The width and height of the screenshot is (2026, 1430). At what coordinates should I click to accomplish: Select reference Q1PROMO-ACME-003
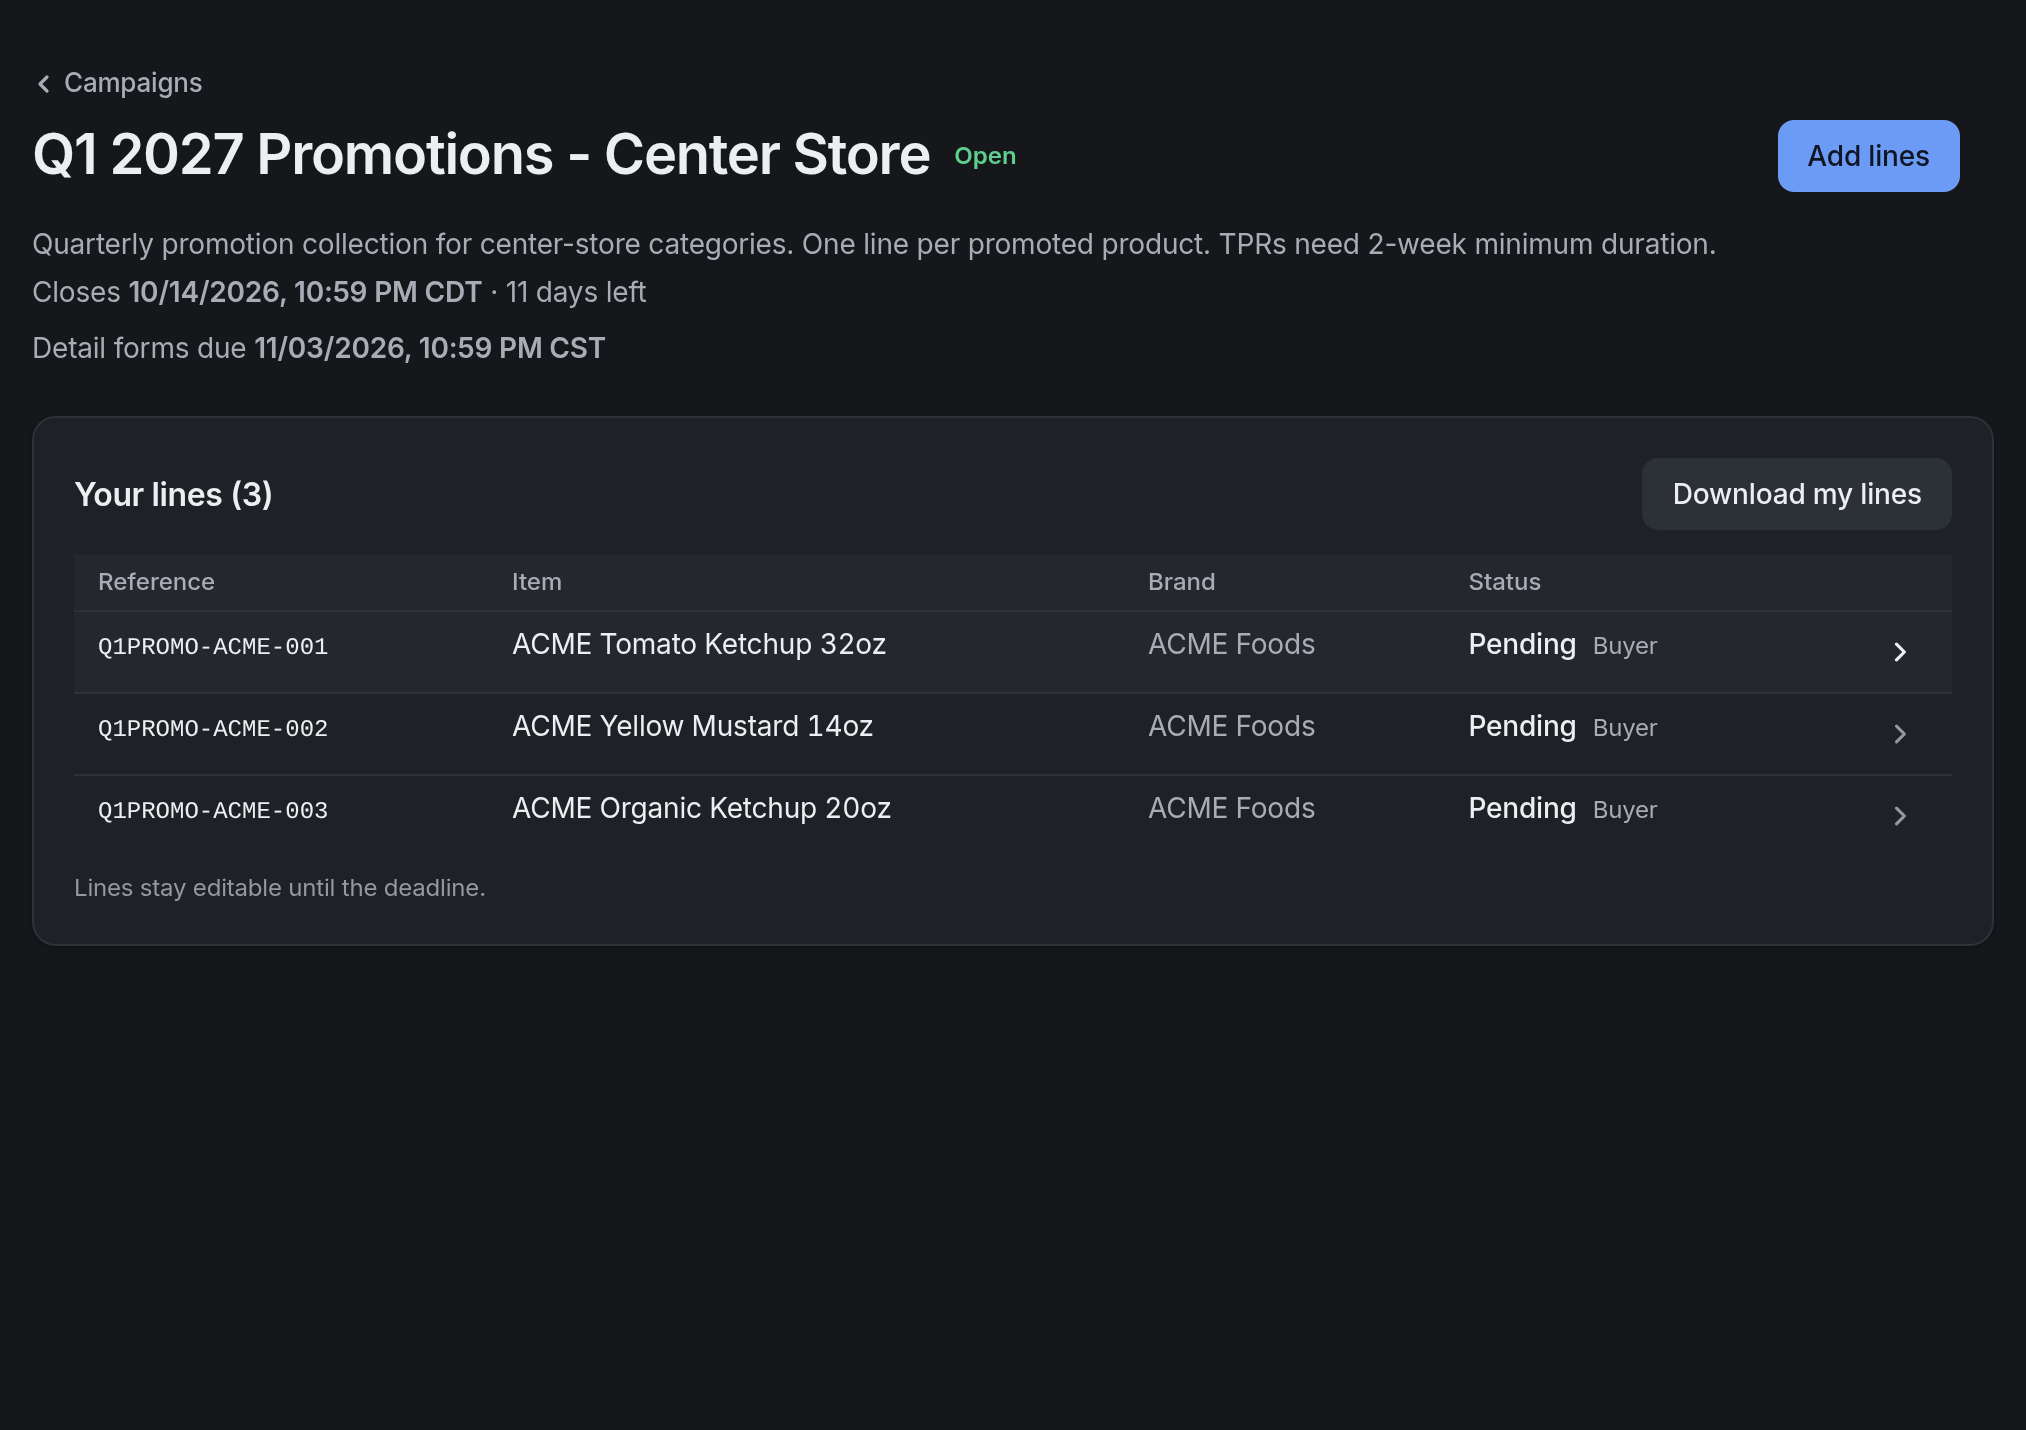pyautogui.click(x=213, y=811)
